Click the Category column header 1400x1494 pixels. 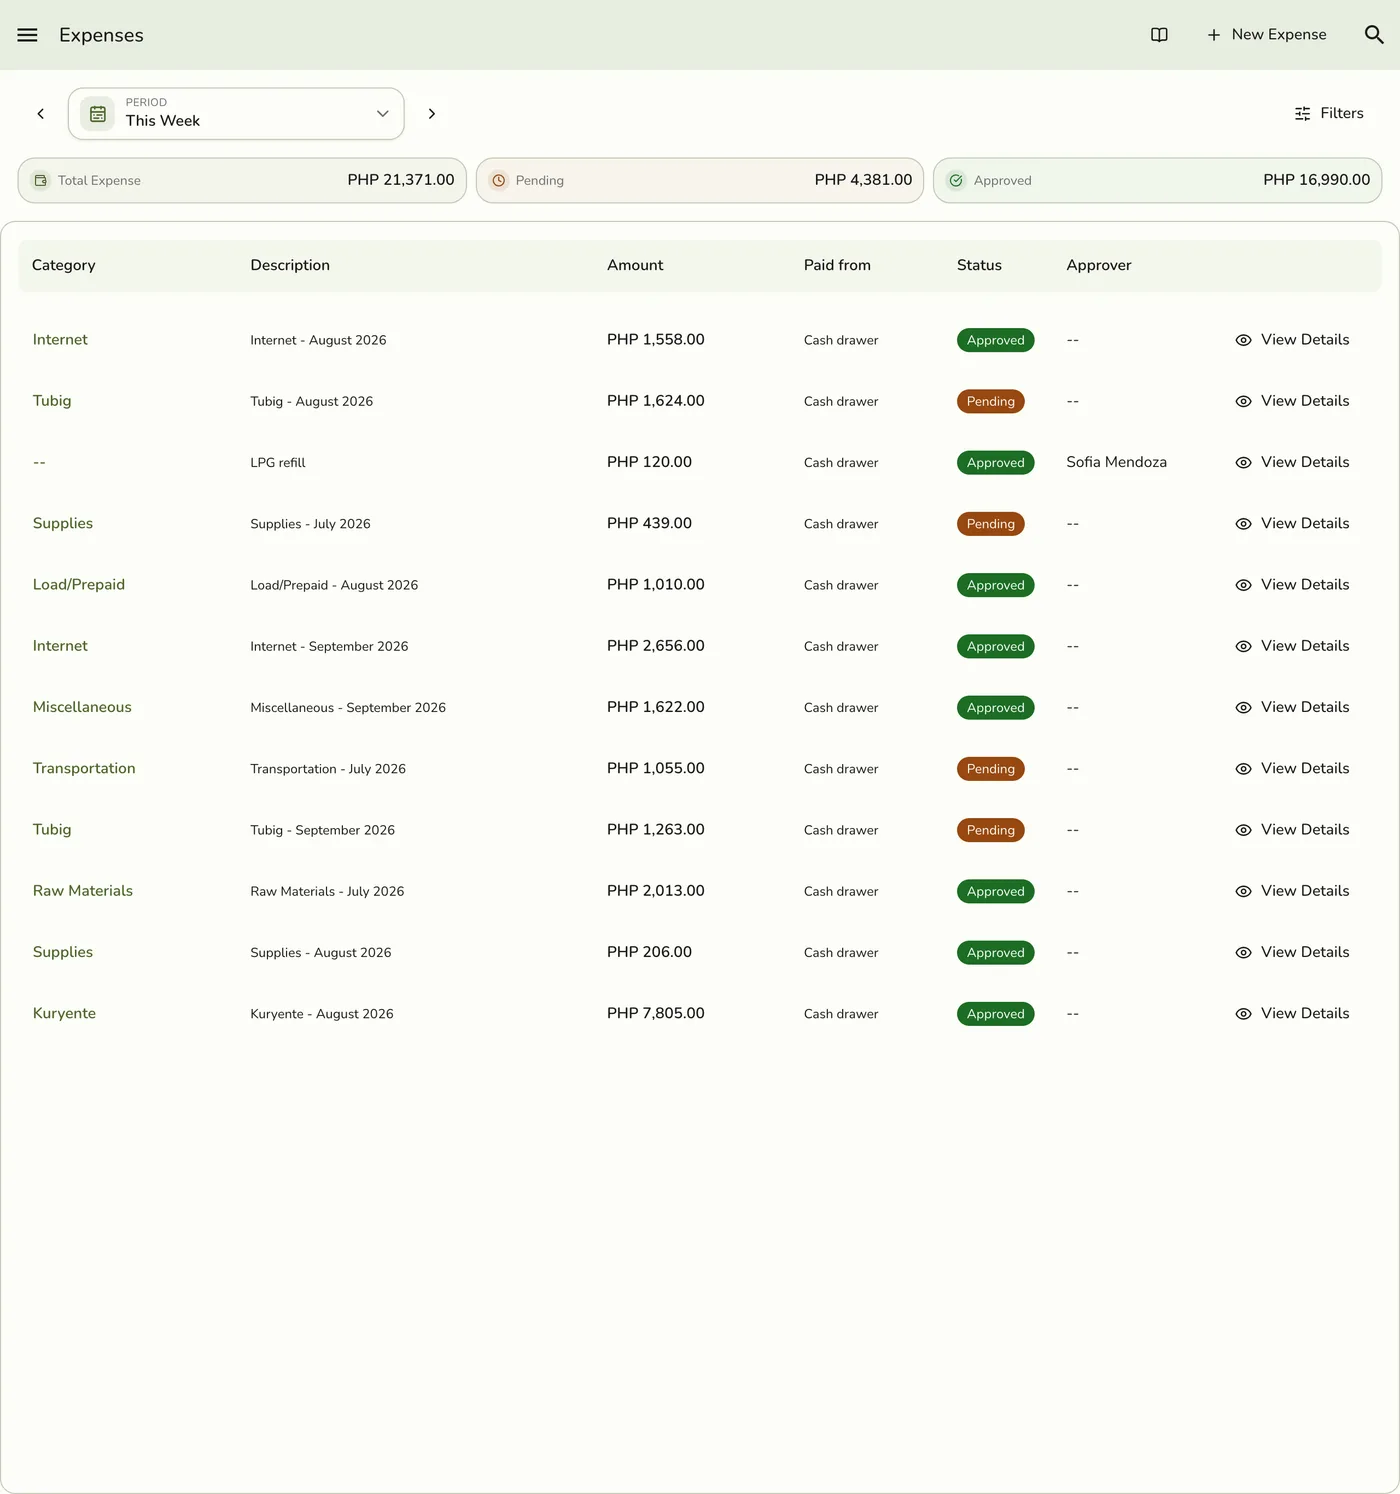click(64, 265)
